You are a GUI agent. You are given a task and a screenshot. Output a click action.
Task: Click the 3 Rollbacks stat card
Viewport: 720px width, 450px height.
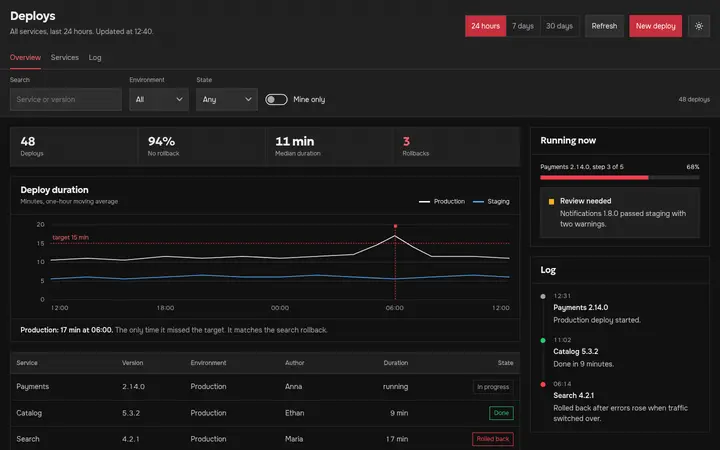click(456, 146)
